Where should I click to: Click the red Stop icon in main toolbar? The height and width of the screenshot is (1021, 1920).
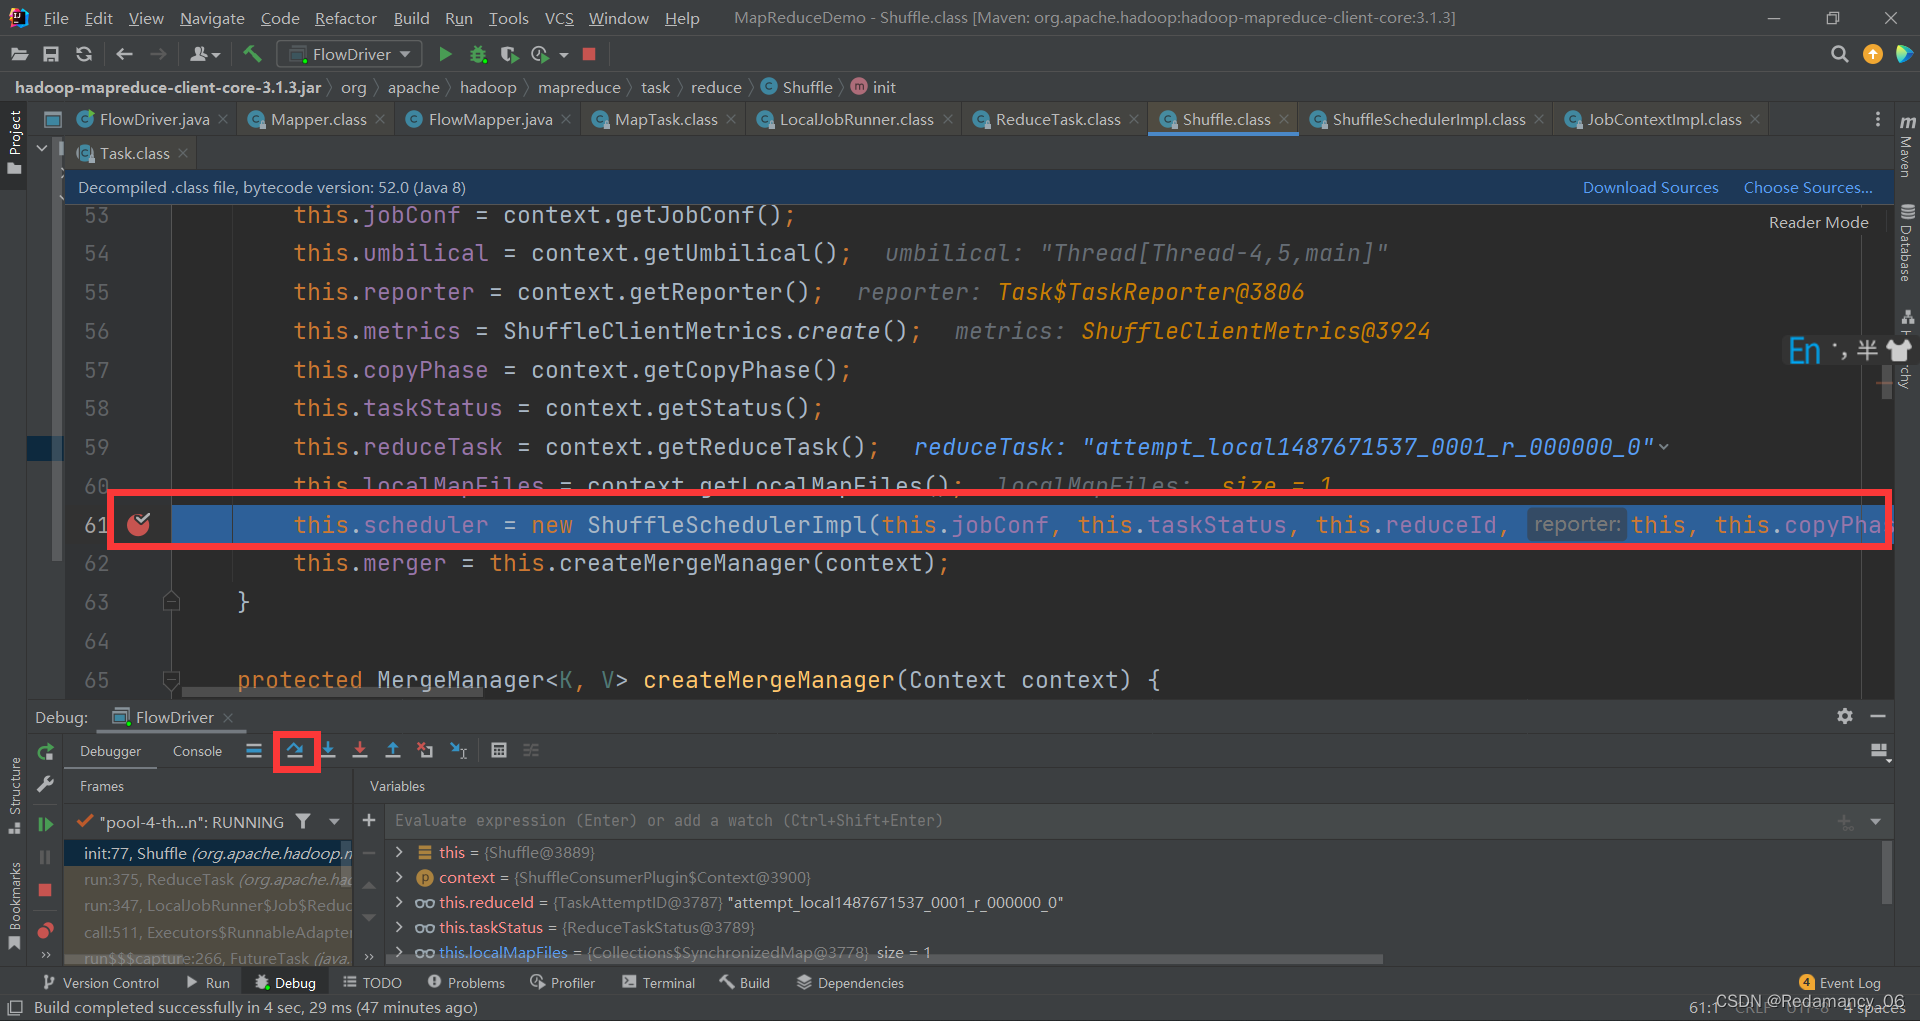589,54
